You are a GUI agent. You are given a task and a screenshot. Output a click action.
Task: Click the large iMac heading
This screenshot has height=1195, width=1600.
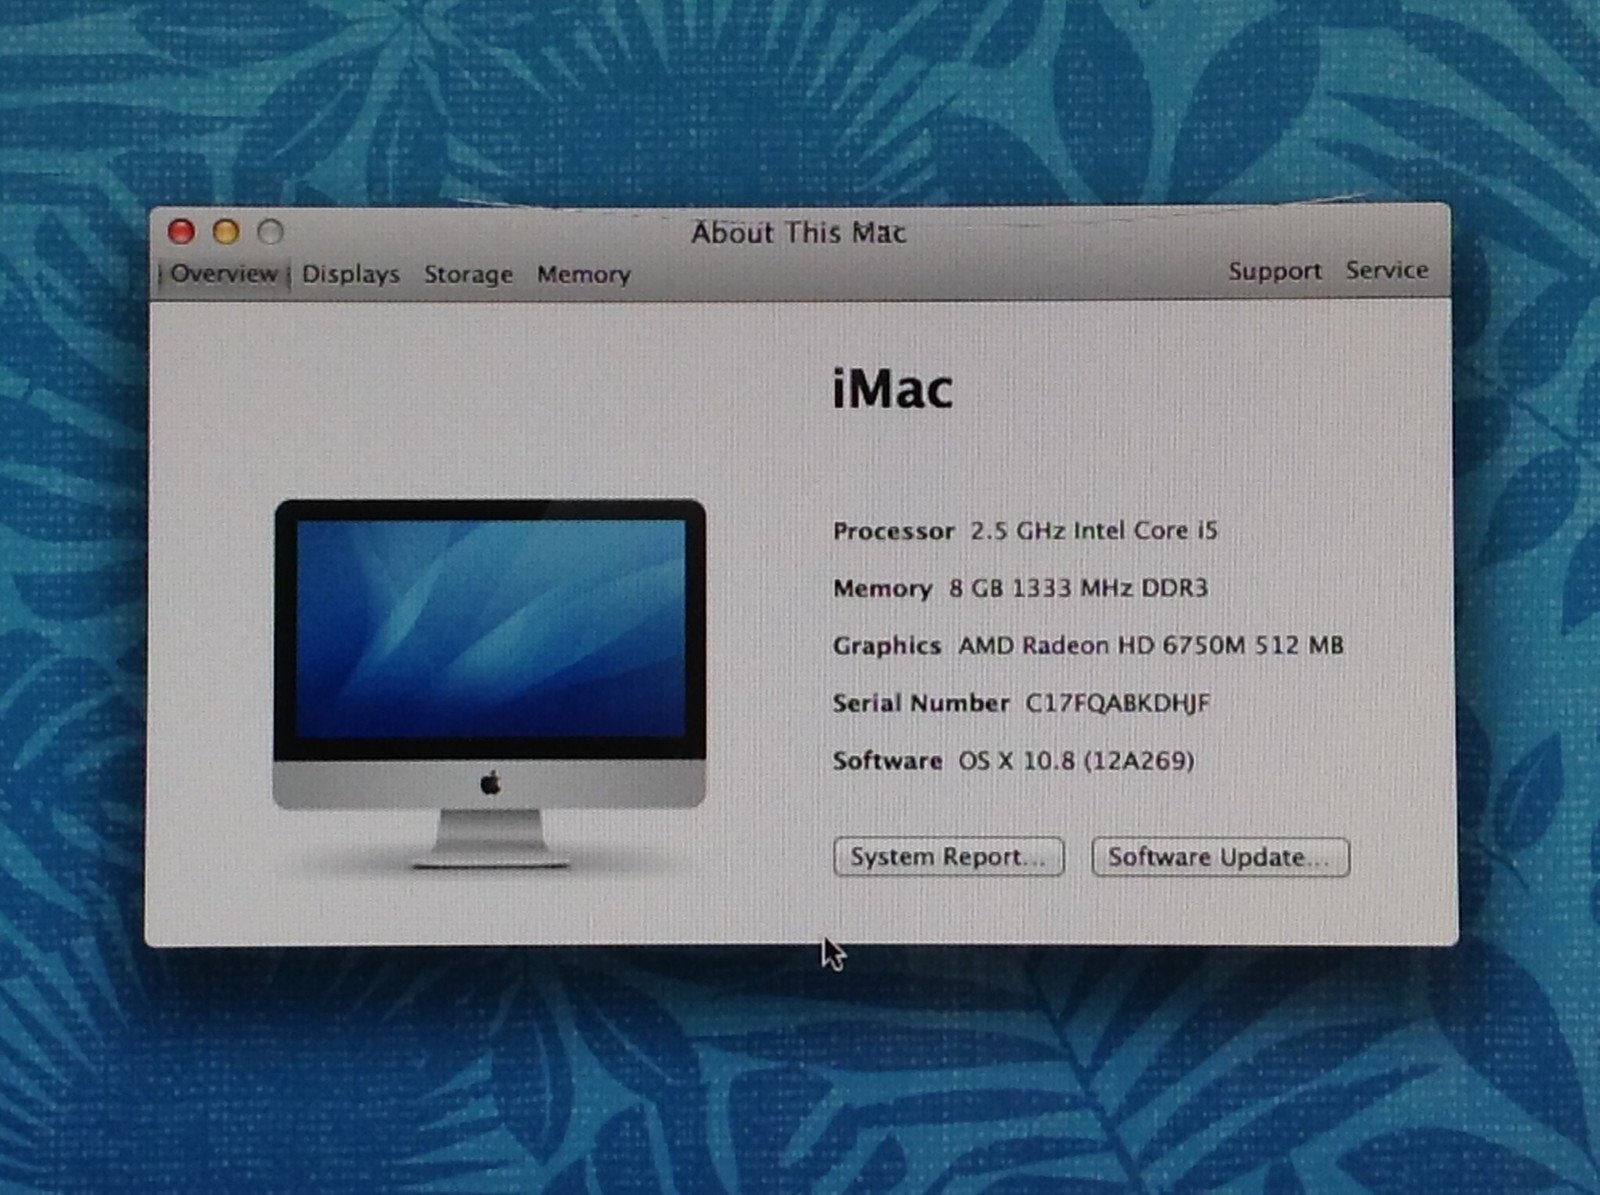(893, 388)
